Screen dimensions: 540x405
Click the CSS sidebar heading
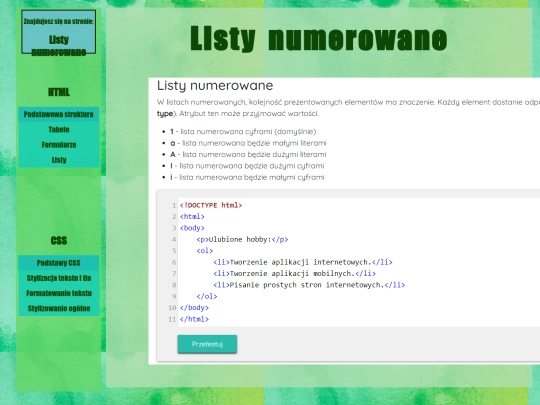(59, 240)
